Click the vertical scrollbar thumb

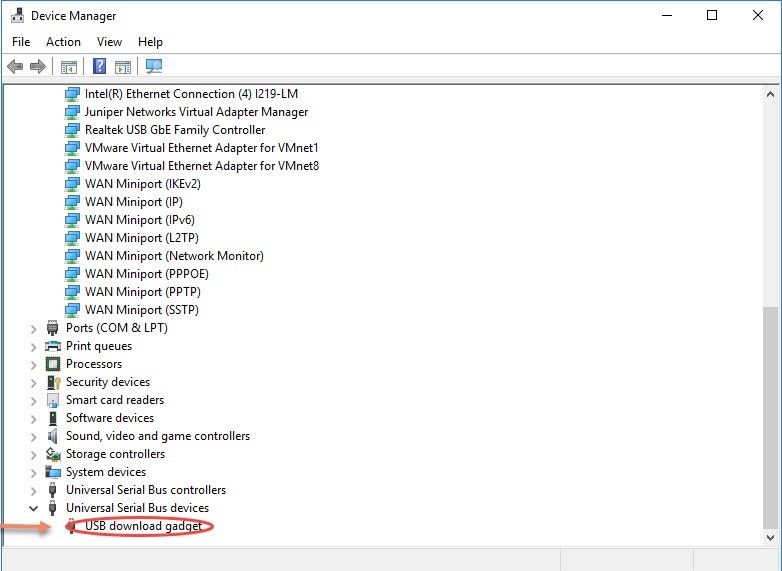point(770,416)
